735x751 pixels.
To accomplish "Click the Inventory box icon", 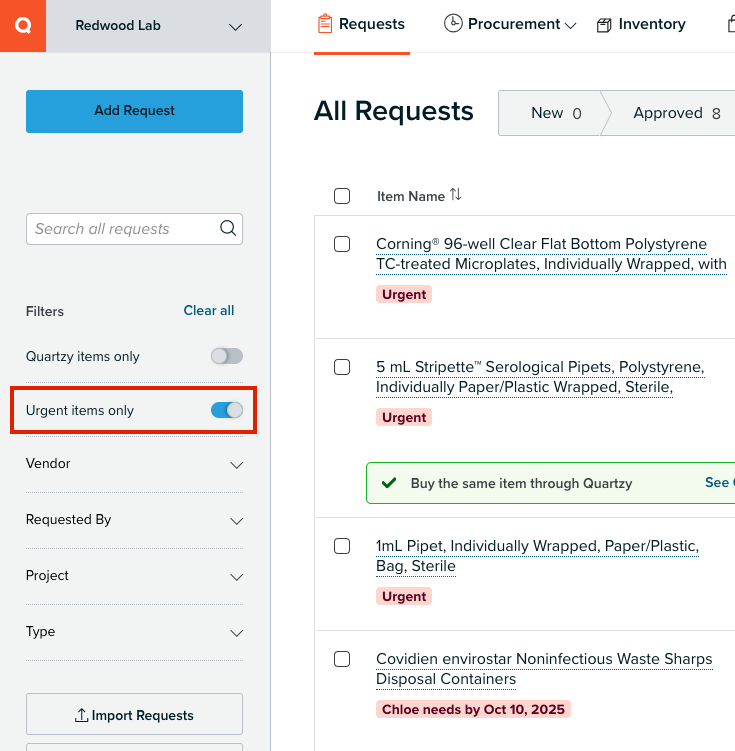I will [x=604, y=25].
